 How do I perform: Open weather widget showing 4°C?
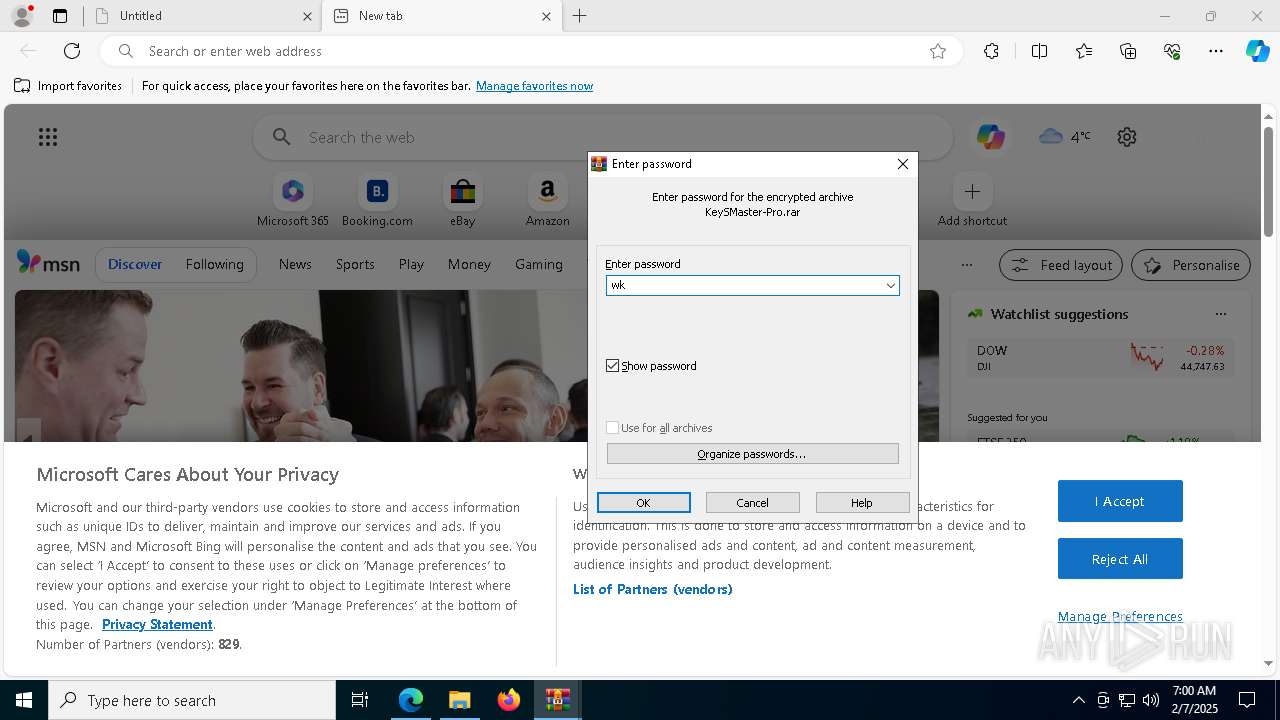tap(1065, 136)
